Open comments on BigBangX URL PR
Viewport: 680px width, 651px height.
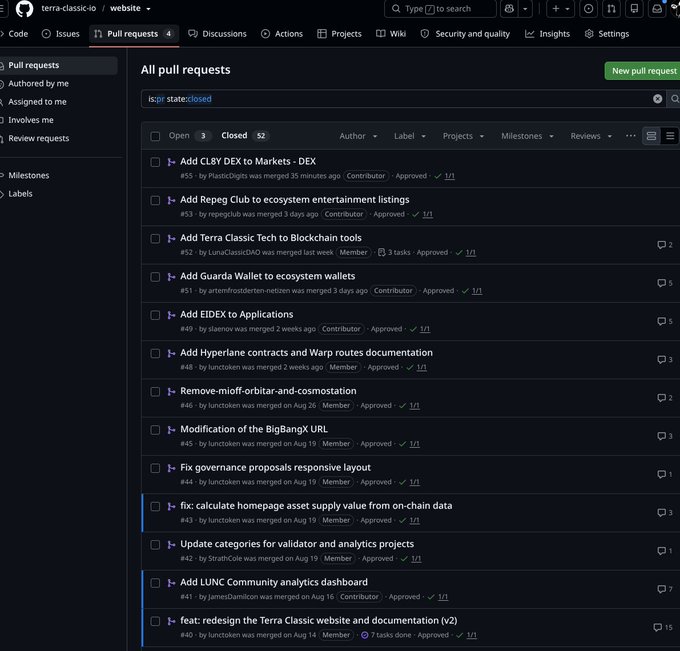tap(665, 436)
